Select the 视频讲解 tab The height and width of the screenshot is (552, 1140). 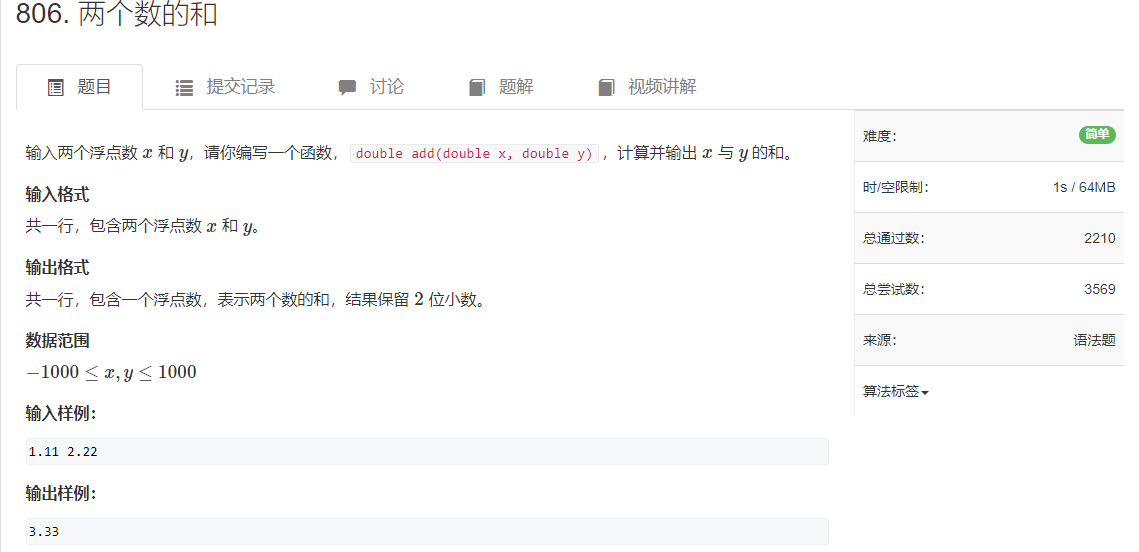click(647, 87)
